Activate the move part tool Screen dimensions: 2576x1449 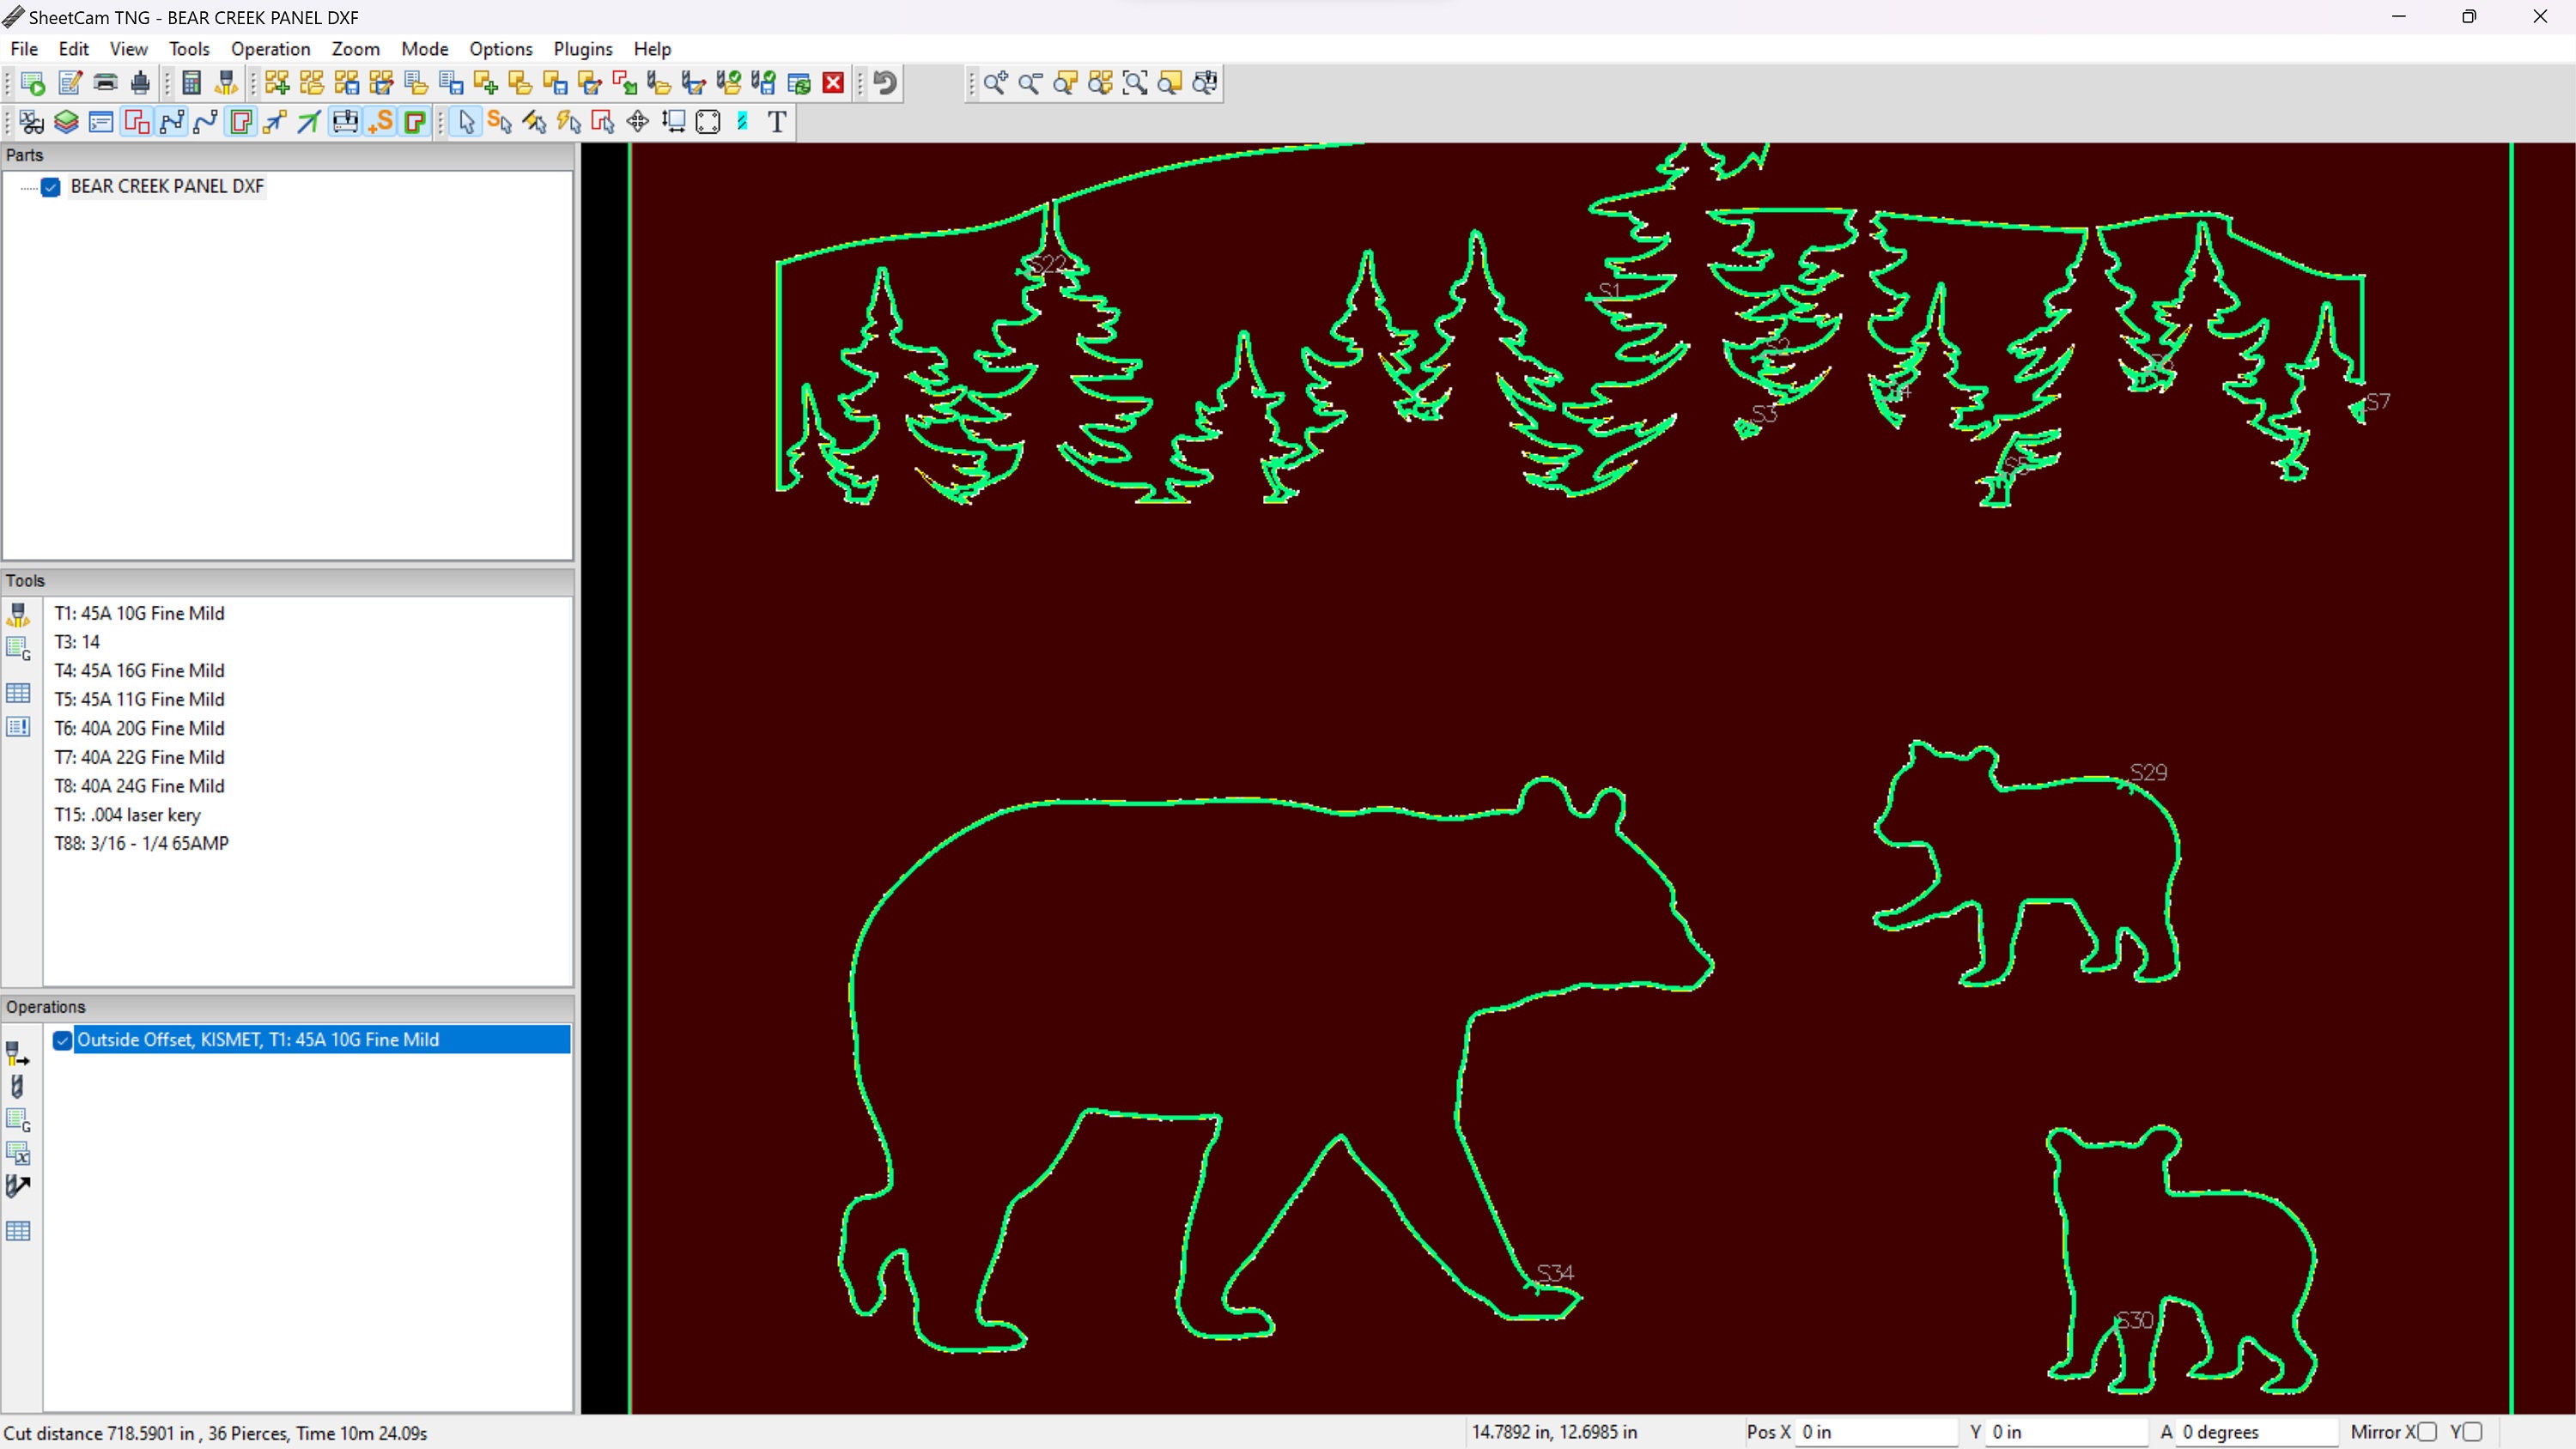637,122
